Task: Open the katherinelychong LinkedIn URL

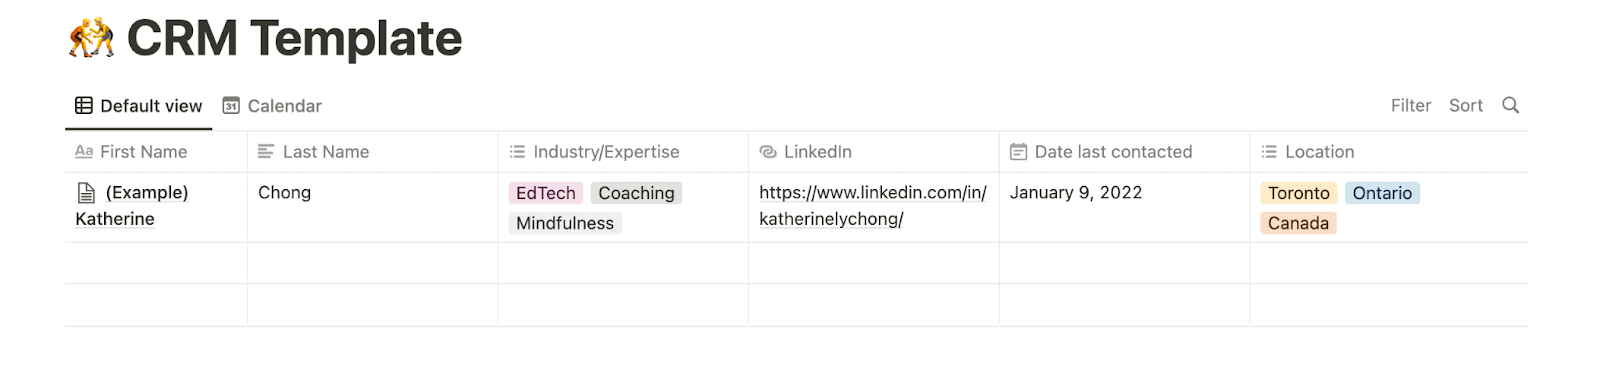Action: click(873, 206)
